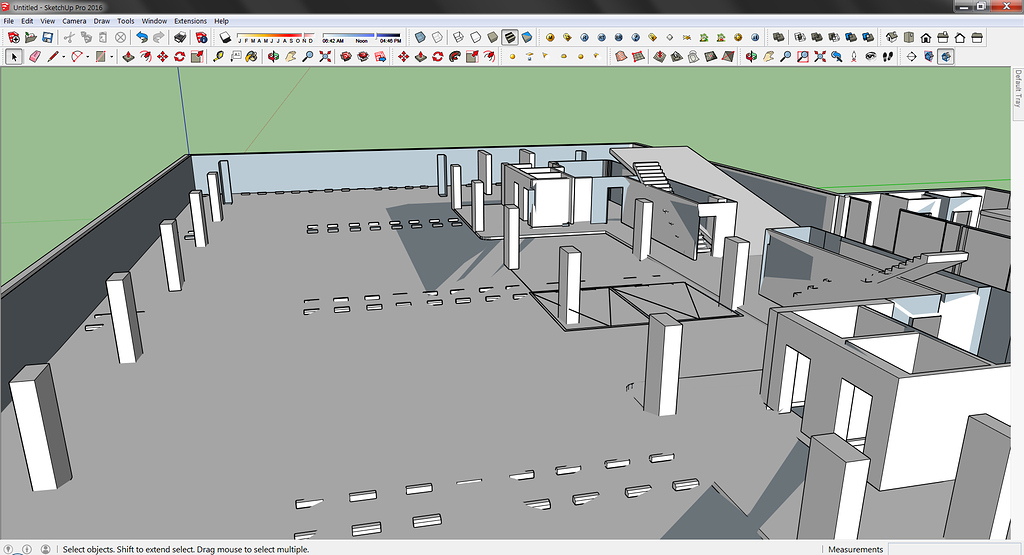Open dropdown arrow beside the Line tool
1024x555 pixels.
pyautogui.click(x=64, y=57)
